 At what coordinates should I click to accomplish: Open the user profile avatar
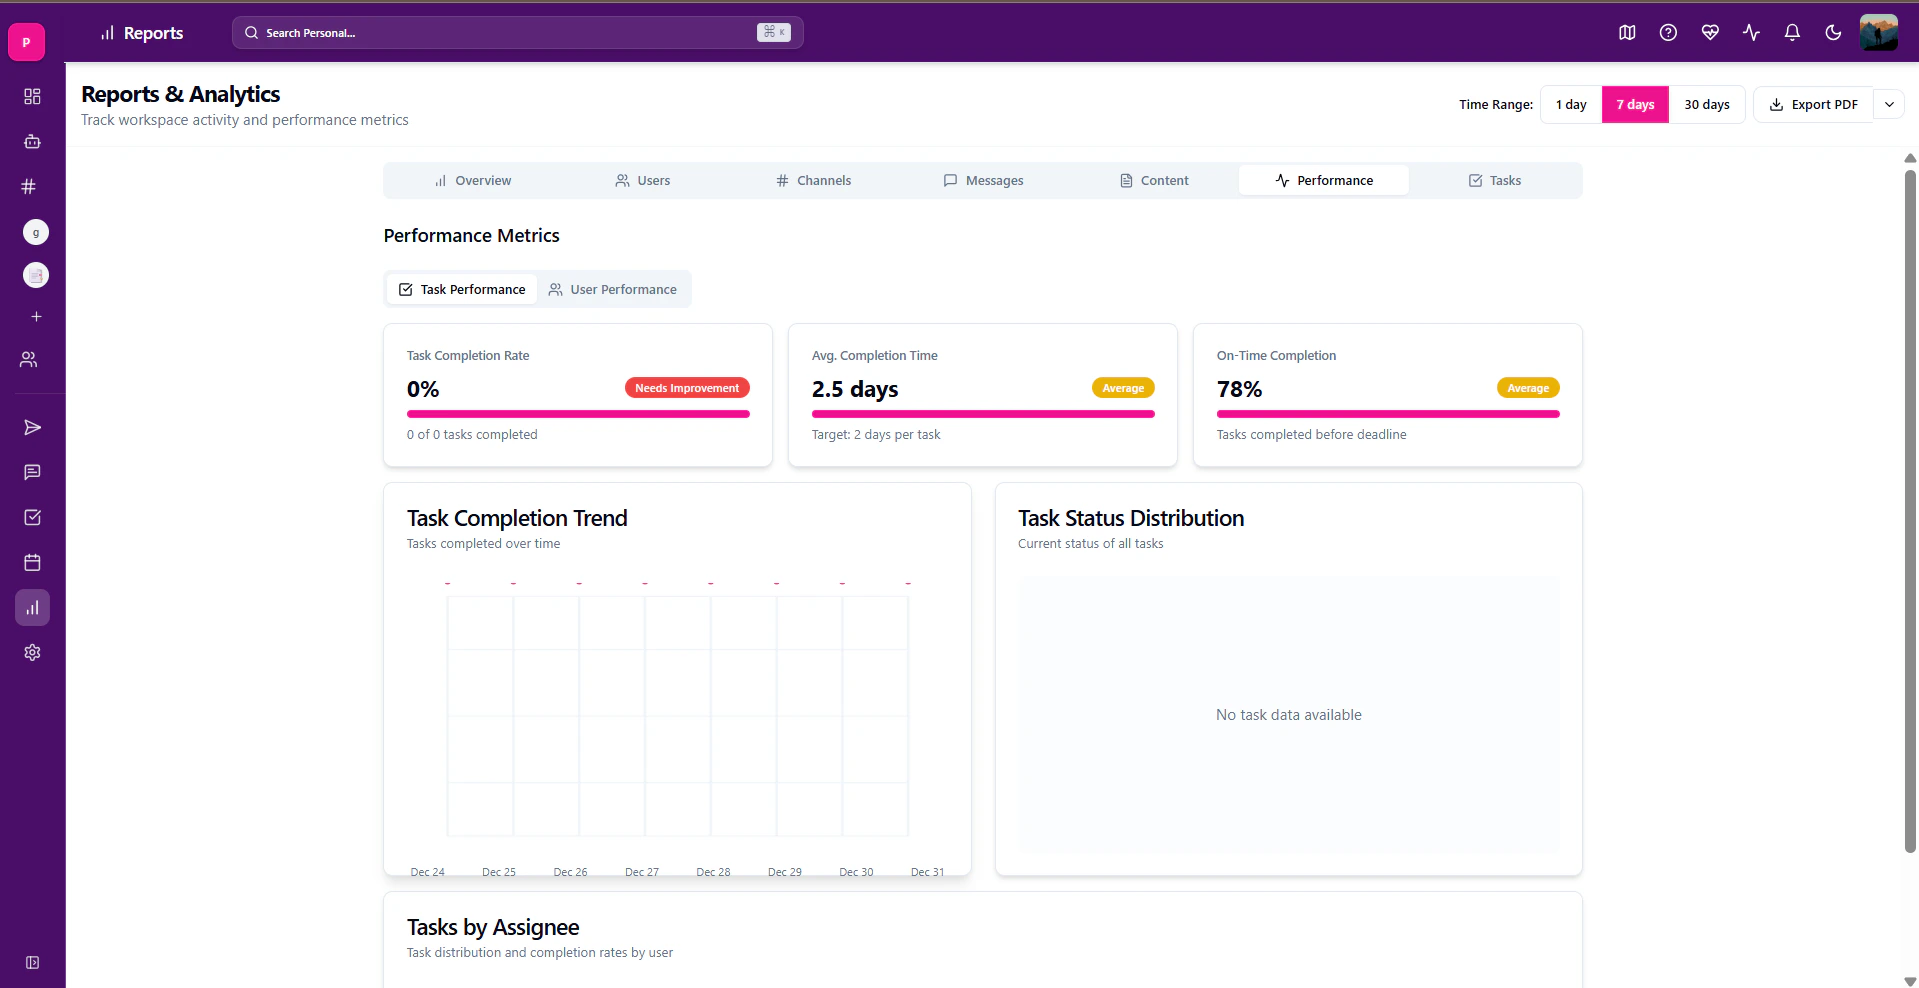pos(1879,32)
